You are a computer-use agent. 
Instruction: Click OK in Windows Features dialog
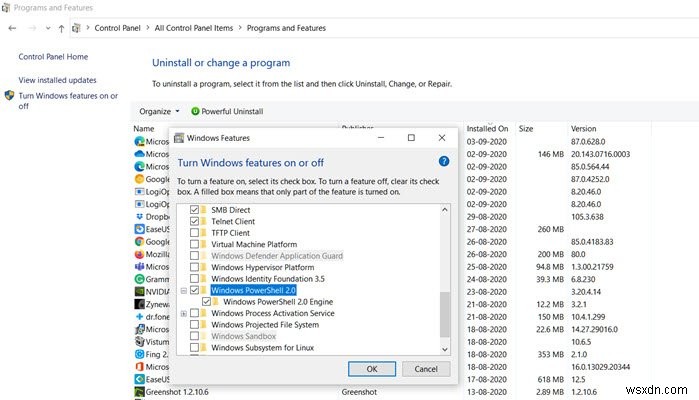pyautogui.click(x=372, y=369)
